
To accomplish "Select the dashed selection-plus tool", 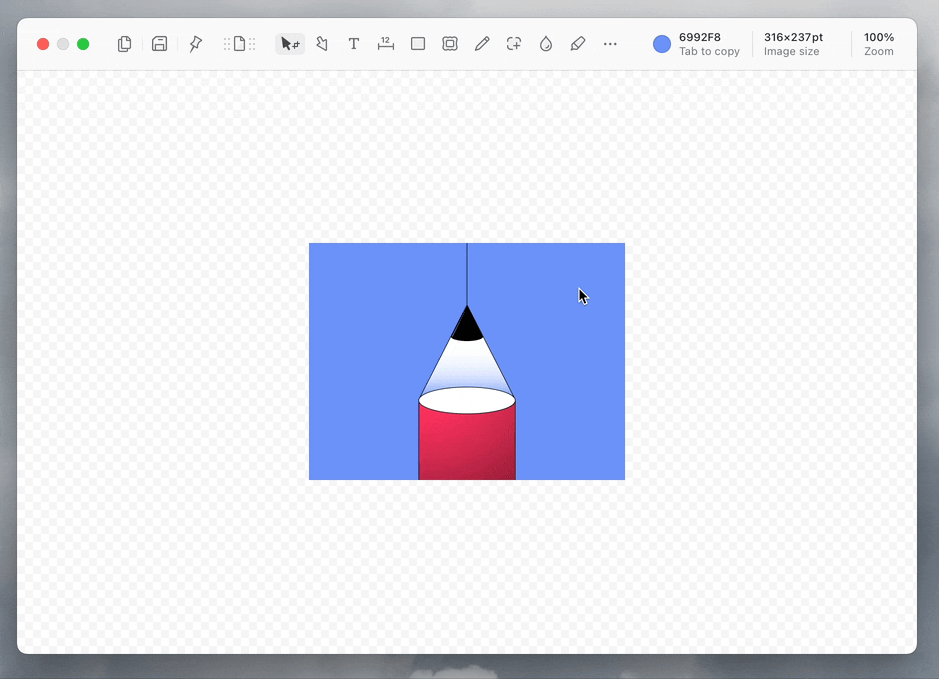I will (x=514, y=44).
